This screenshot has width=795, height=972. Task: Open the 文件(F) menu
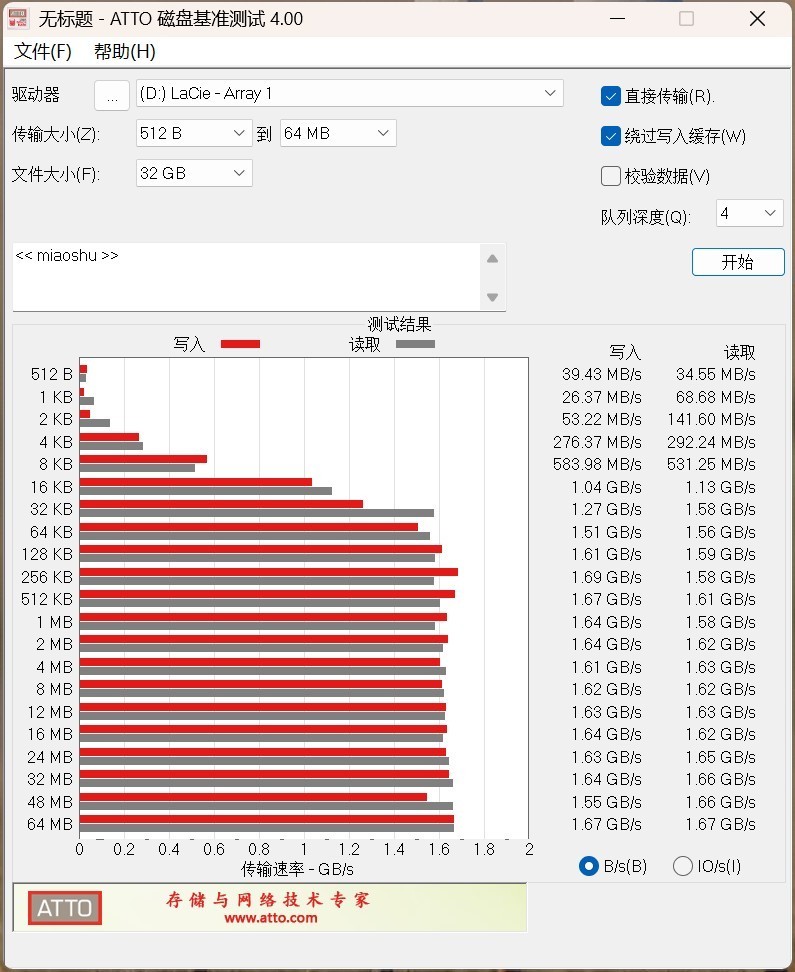43,51
